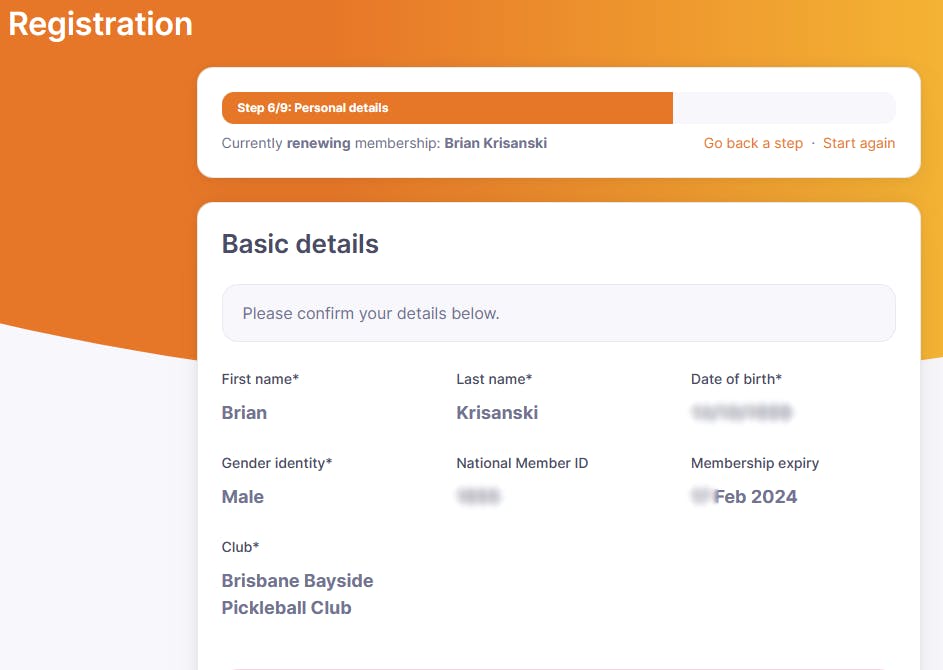Click the "Brisbane Bayside Pickleball Club" value
This screenshot has width=943, height=670.
(297, 594)
